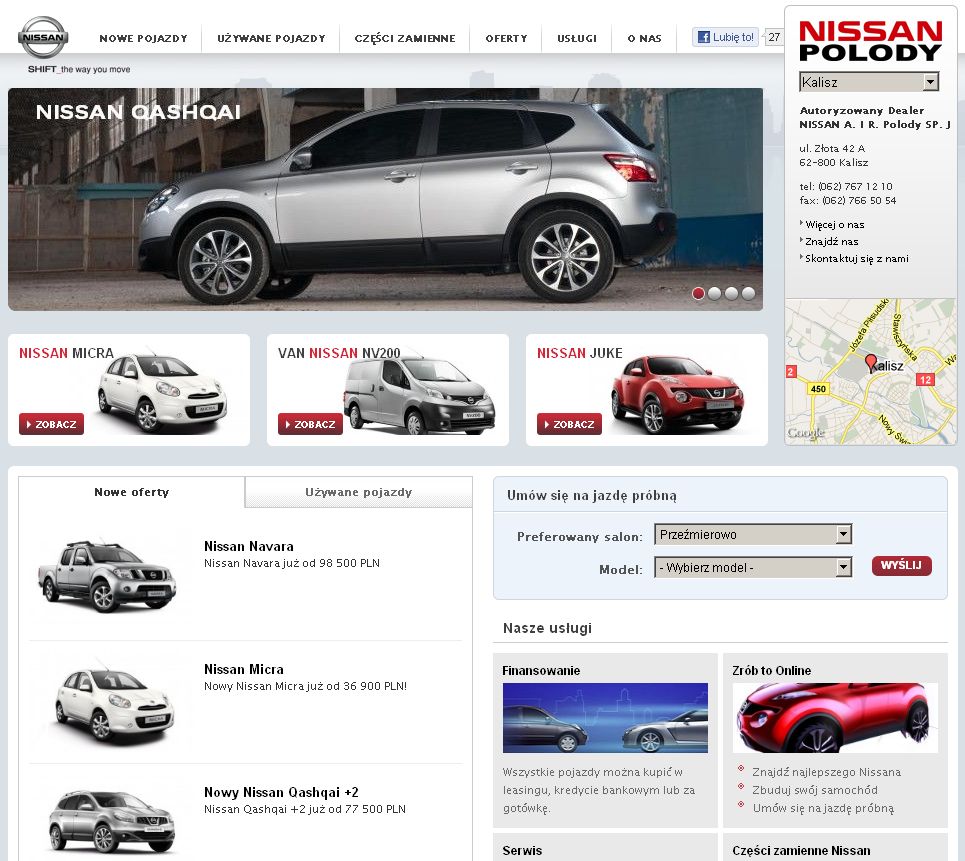Open the Nowe Pojazdy menu

(143, 38)
